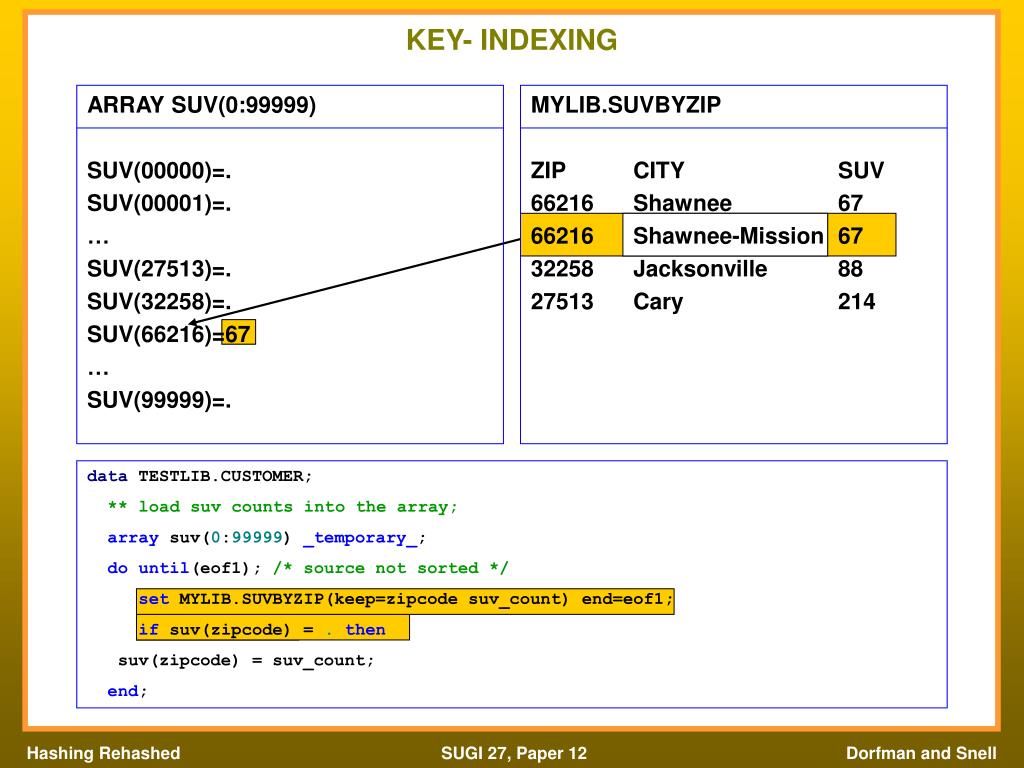Select the ARRAY SUV(0:99999) header

coord(202,105)
